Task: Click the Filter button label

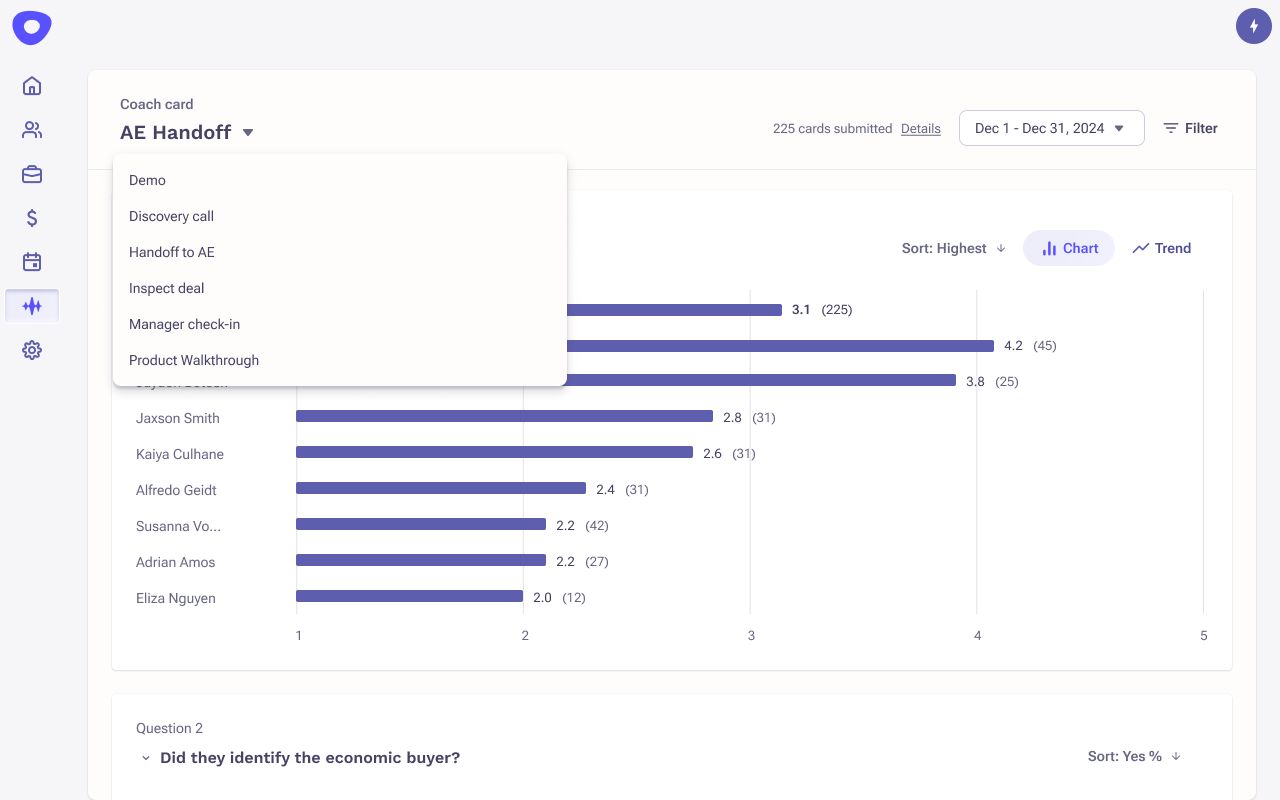Action: coord(1201,128)
